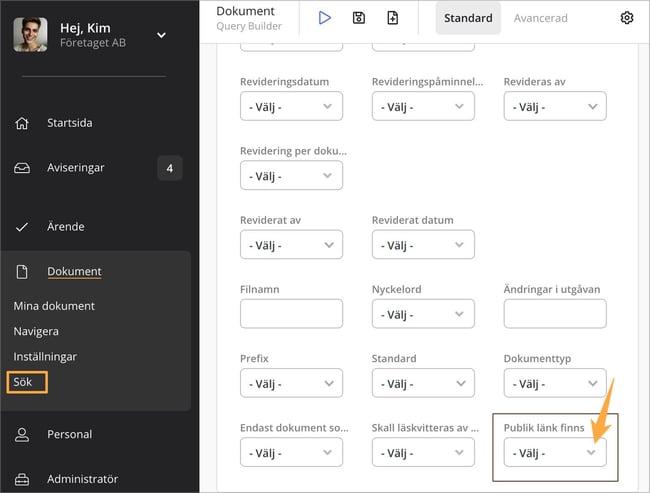Expand the Revideringsdatum dropdown

pos(291,106)
